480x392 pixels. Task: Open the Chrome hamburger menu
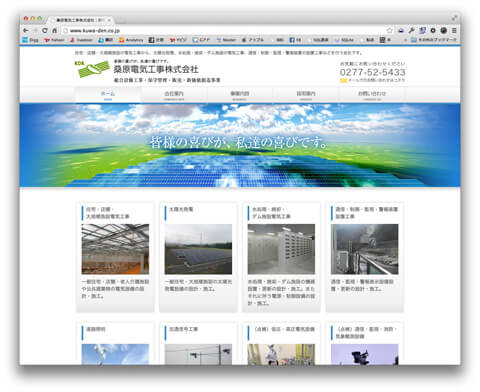454,31
